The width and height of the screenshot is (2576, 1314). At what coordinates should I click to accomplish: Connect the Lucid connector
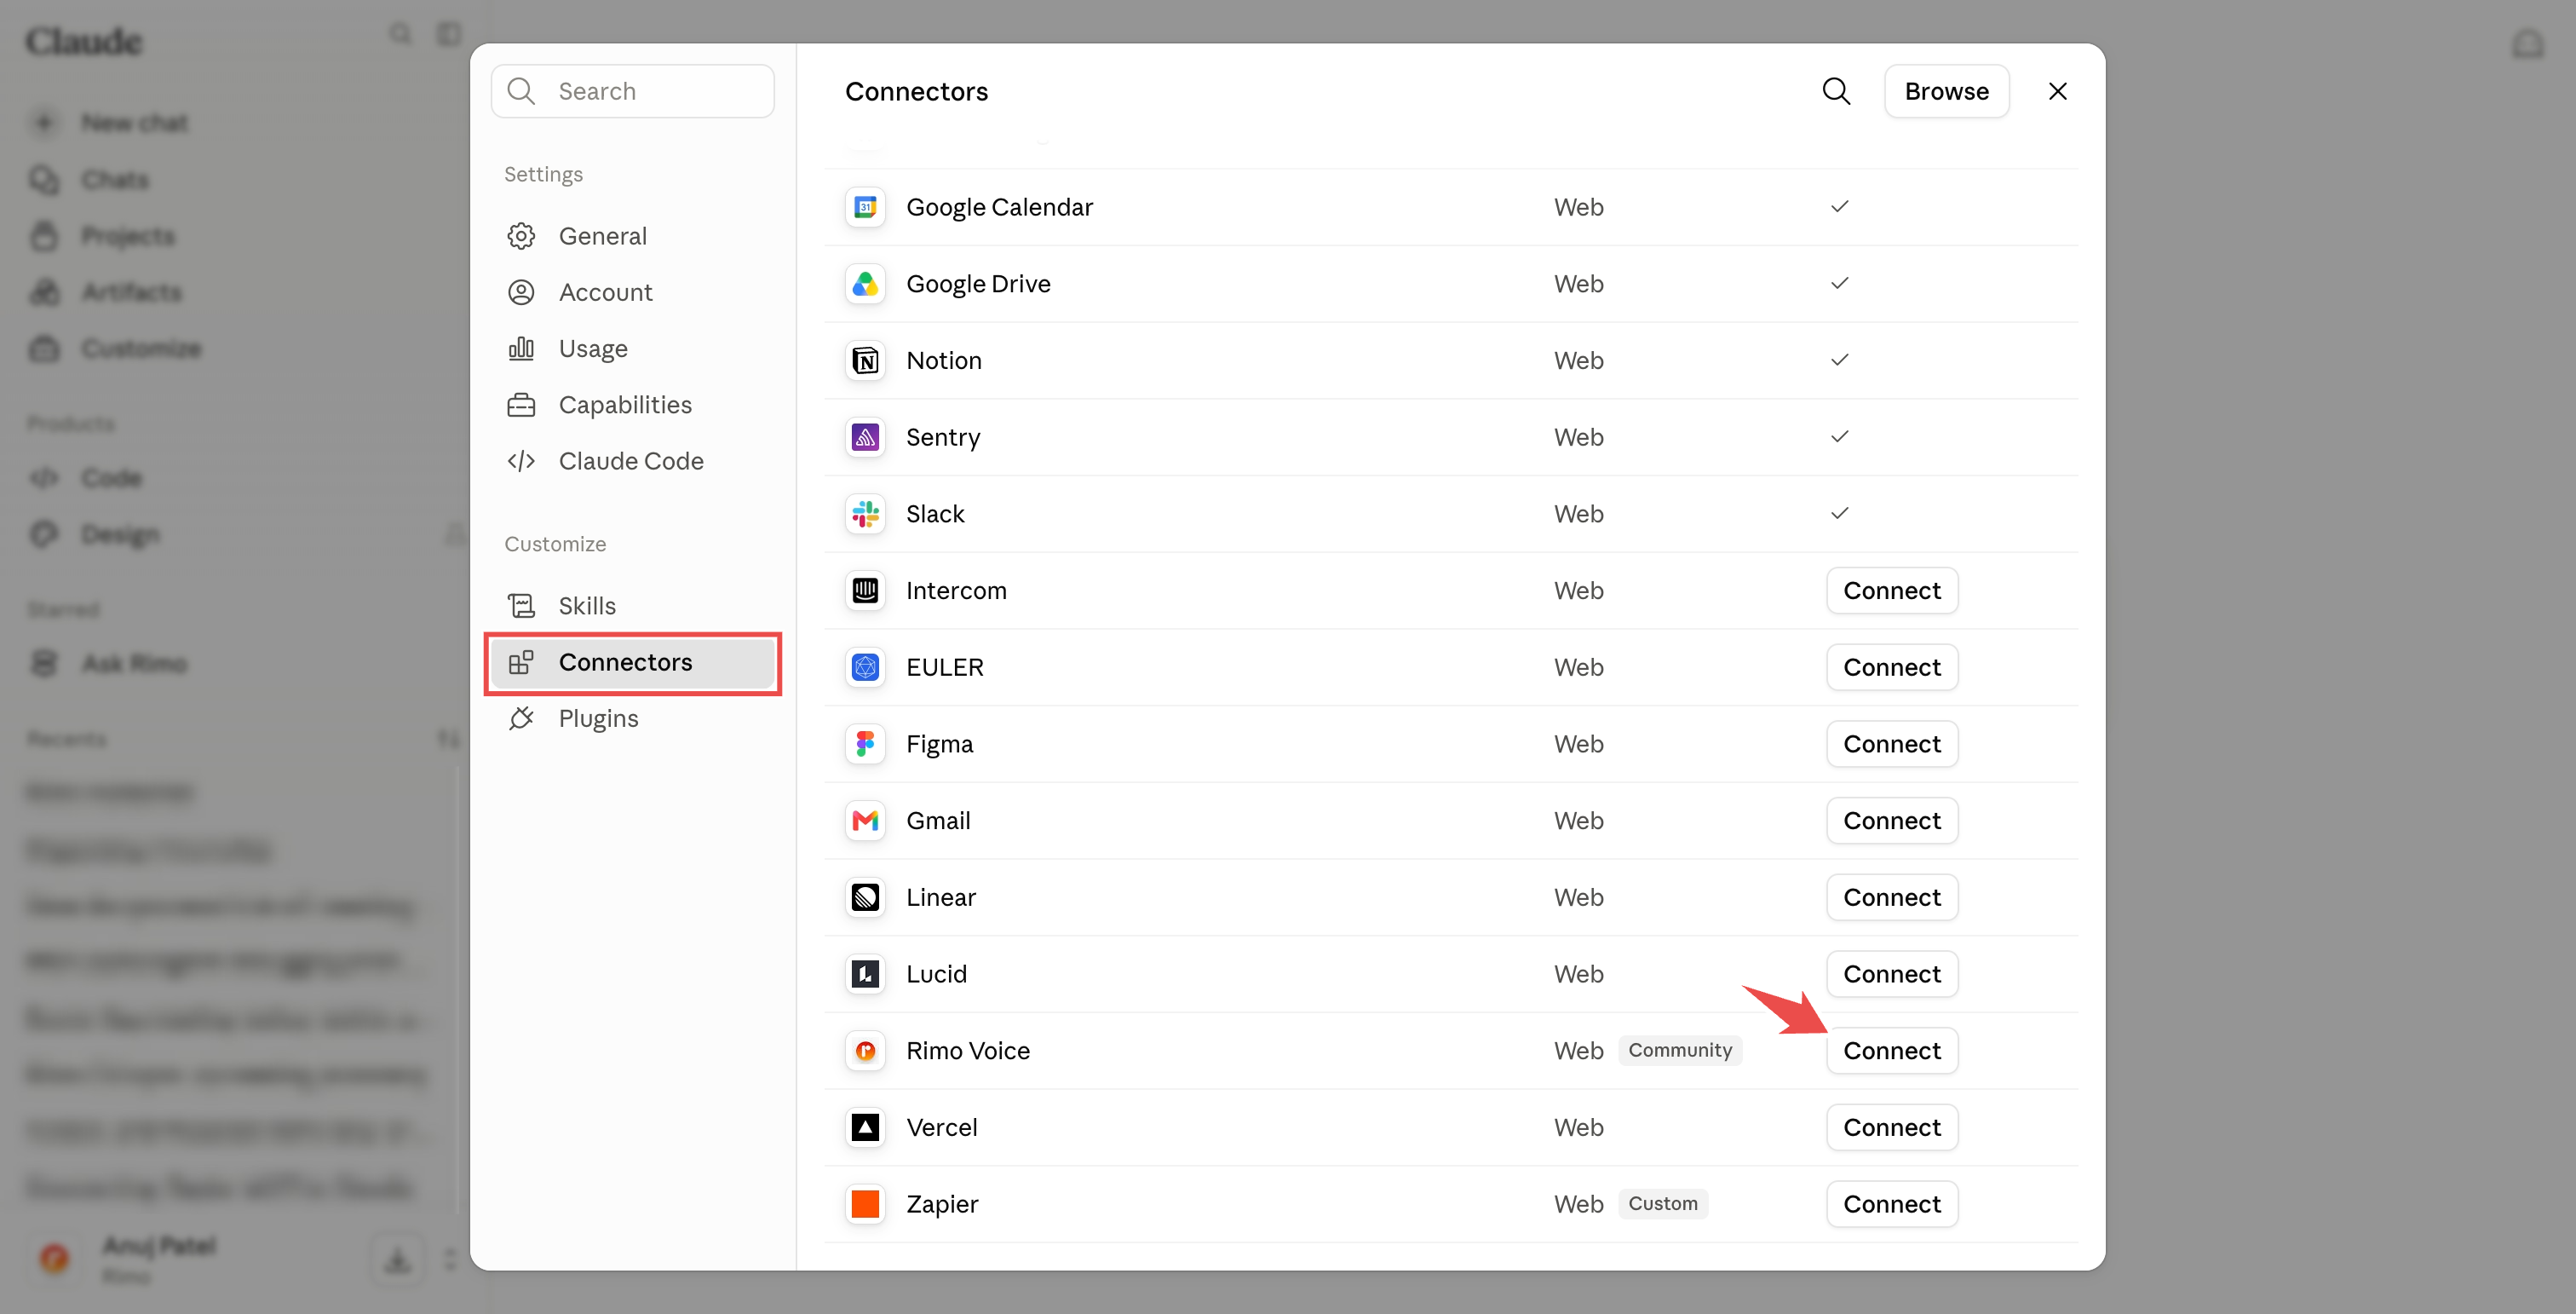click(1892, 974)
